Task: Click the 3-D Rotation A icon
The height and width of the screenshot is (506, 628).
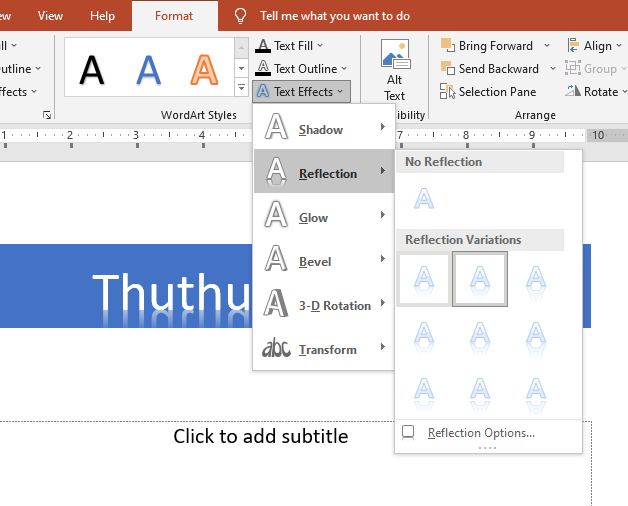Action: click(276, 303)
